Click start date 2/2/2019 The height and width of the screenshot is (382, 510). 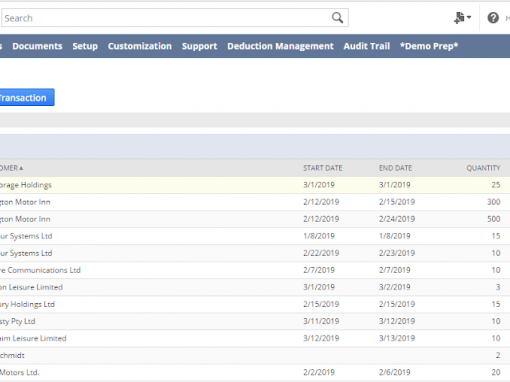[x=319, y=372]
